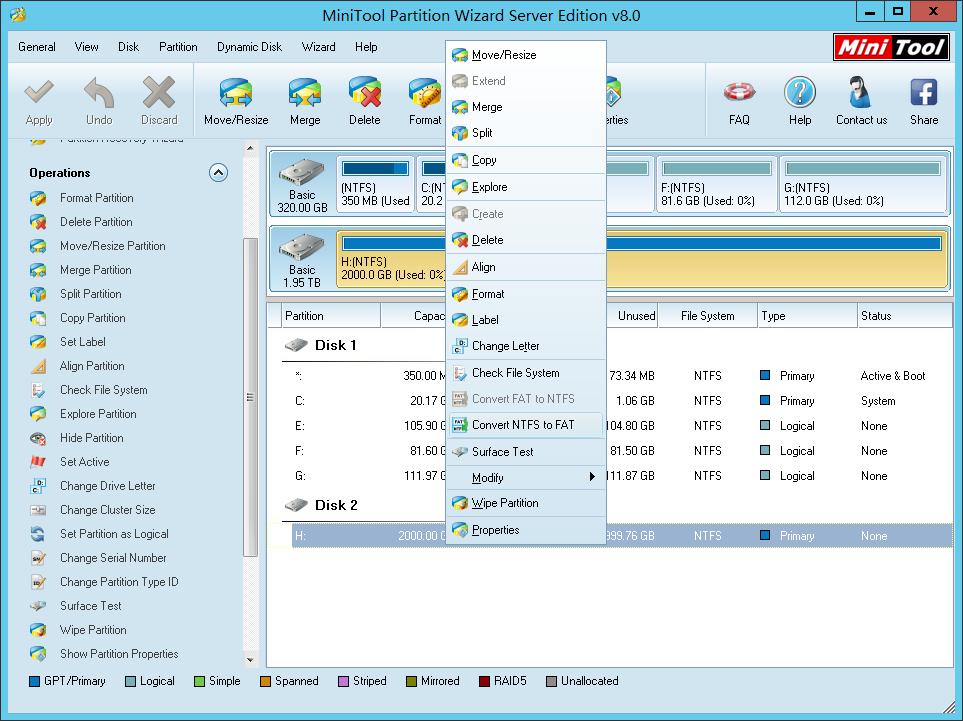
Task: Select the F: partition block in disk map
Action: click(717, 185)
